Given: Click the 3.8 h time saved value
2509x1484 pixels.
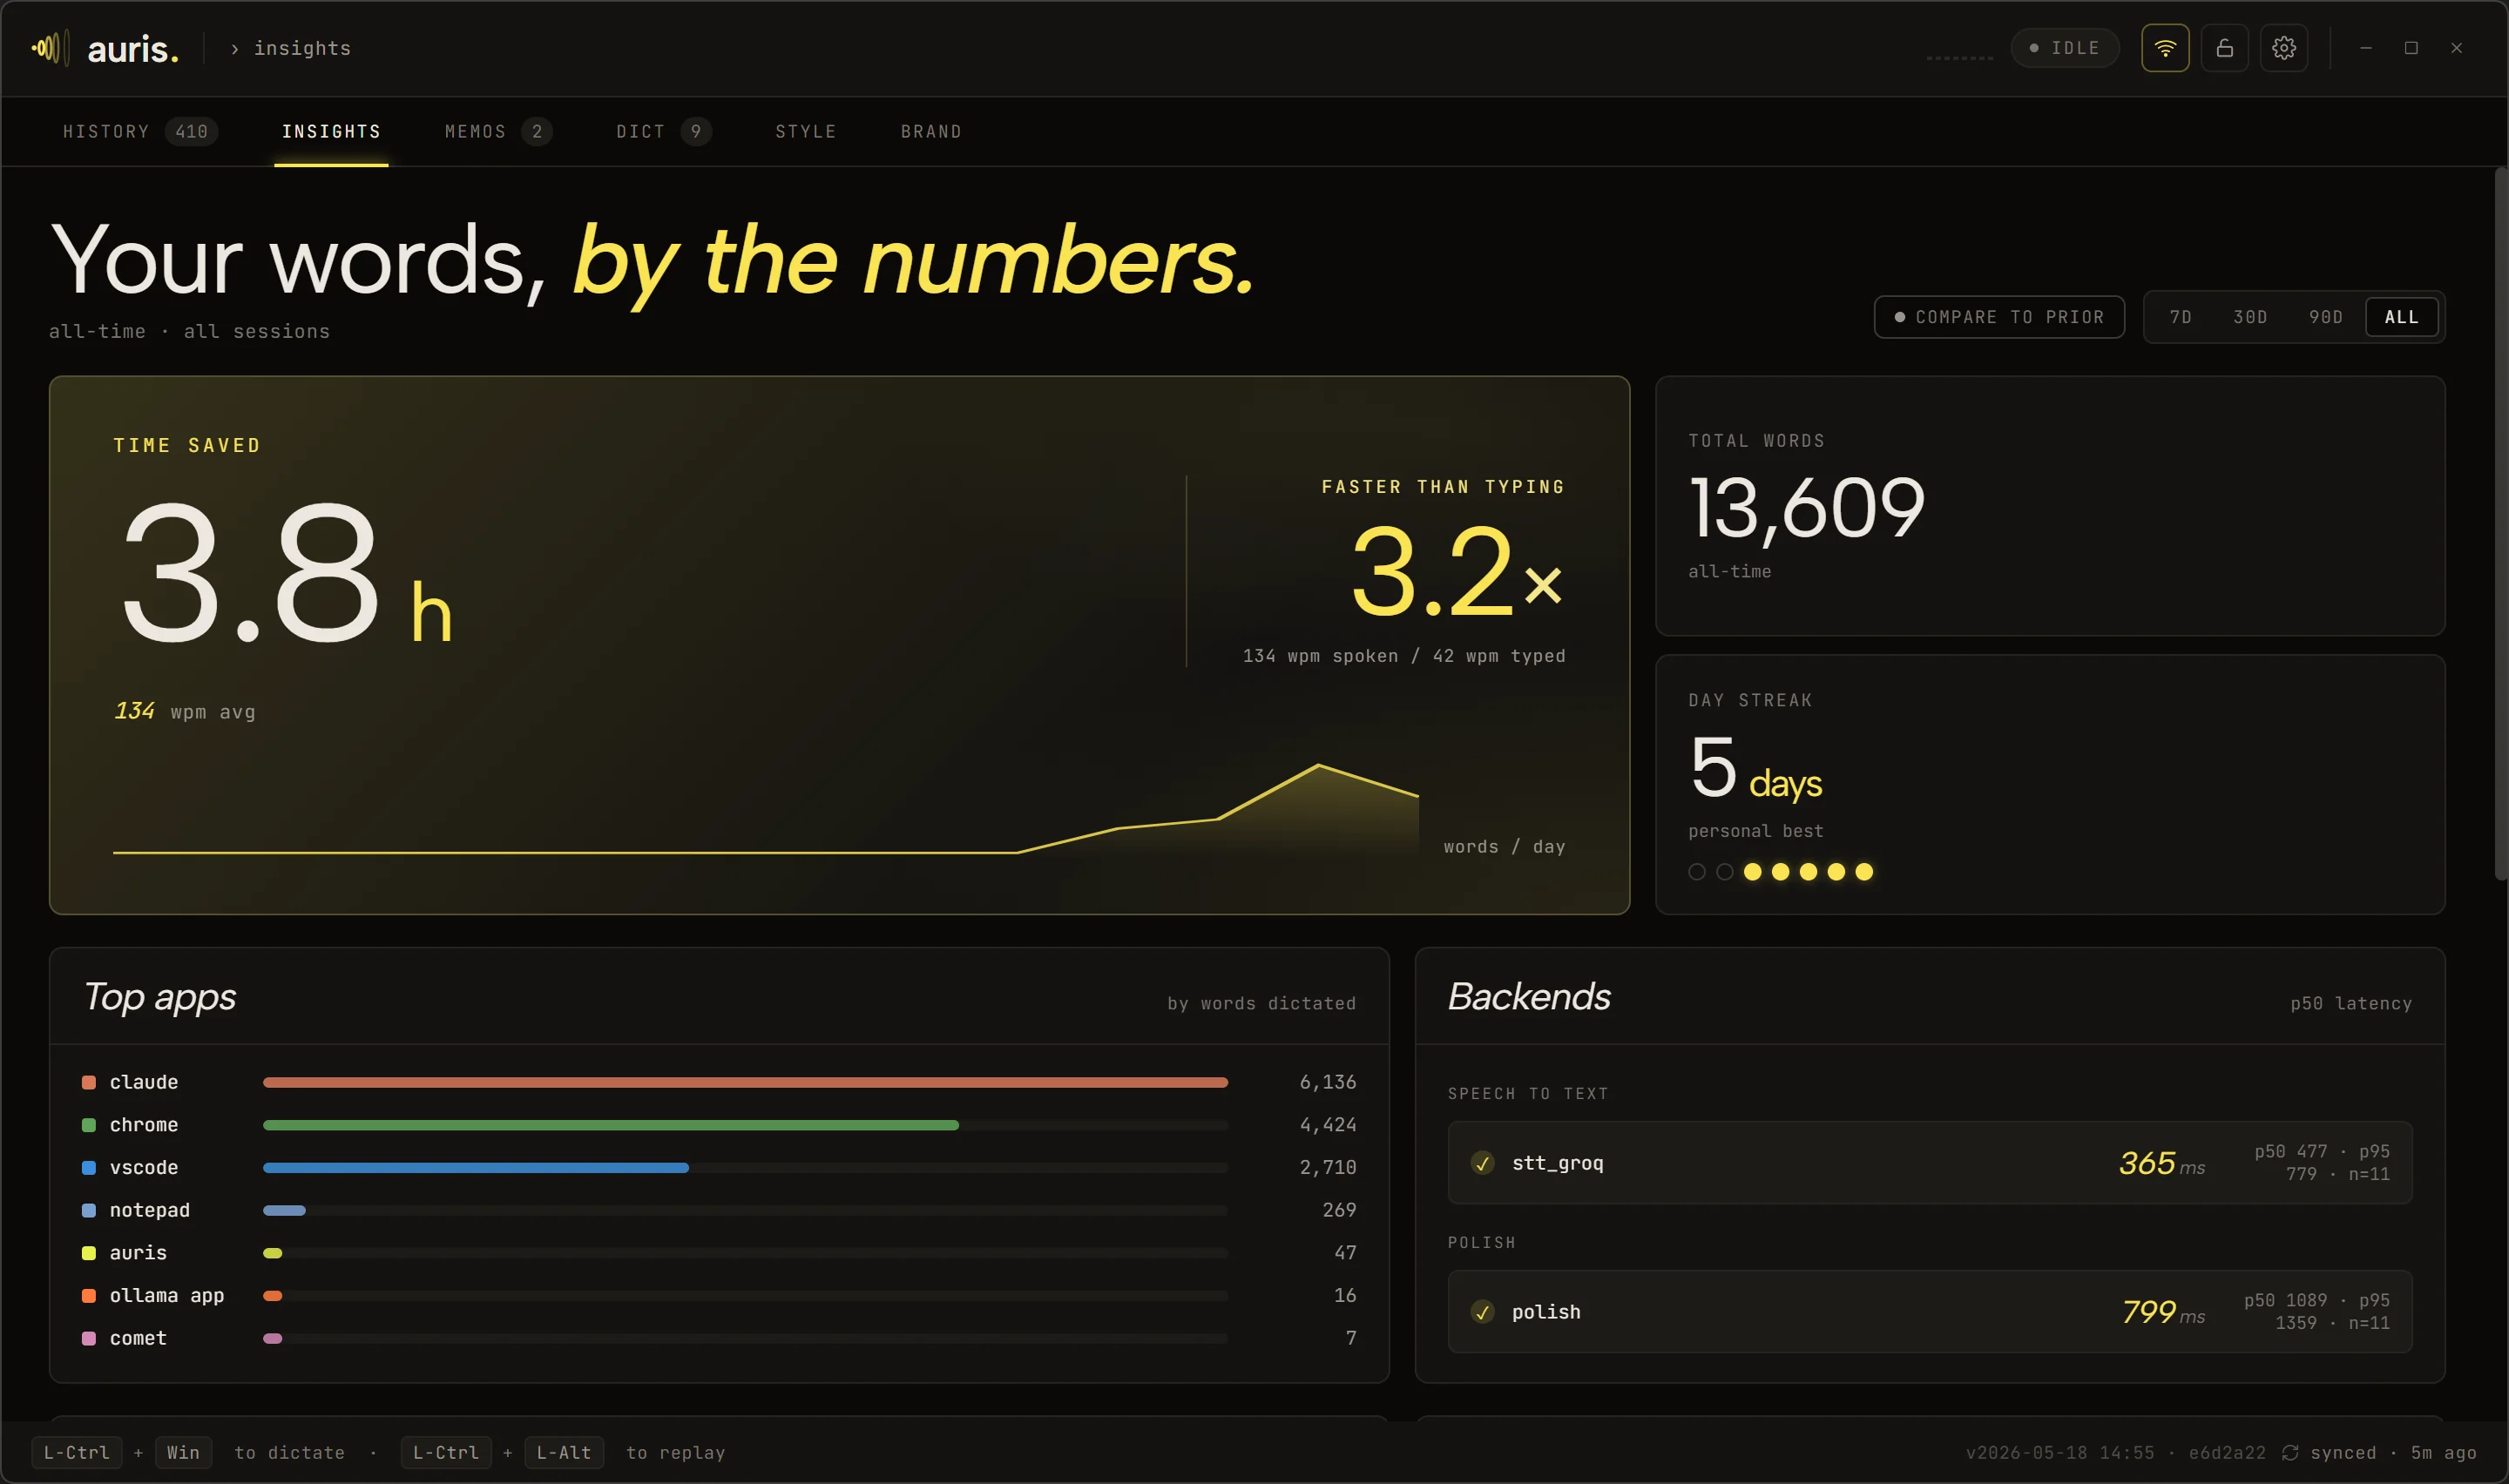Looking at the screenshot, I should click(x=287, y=572).
